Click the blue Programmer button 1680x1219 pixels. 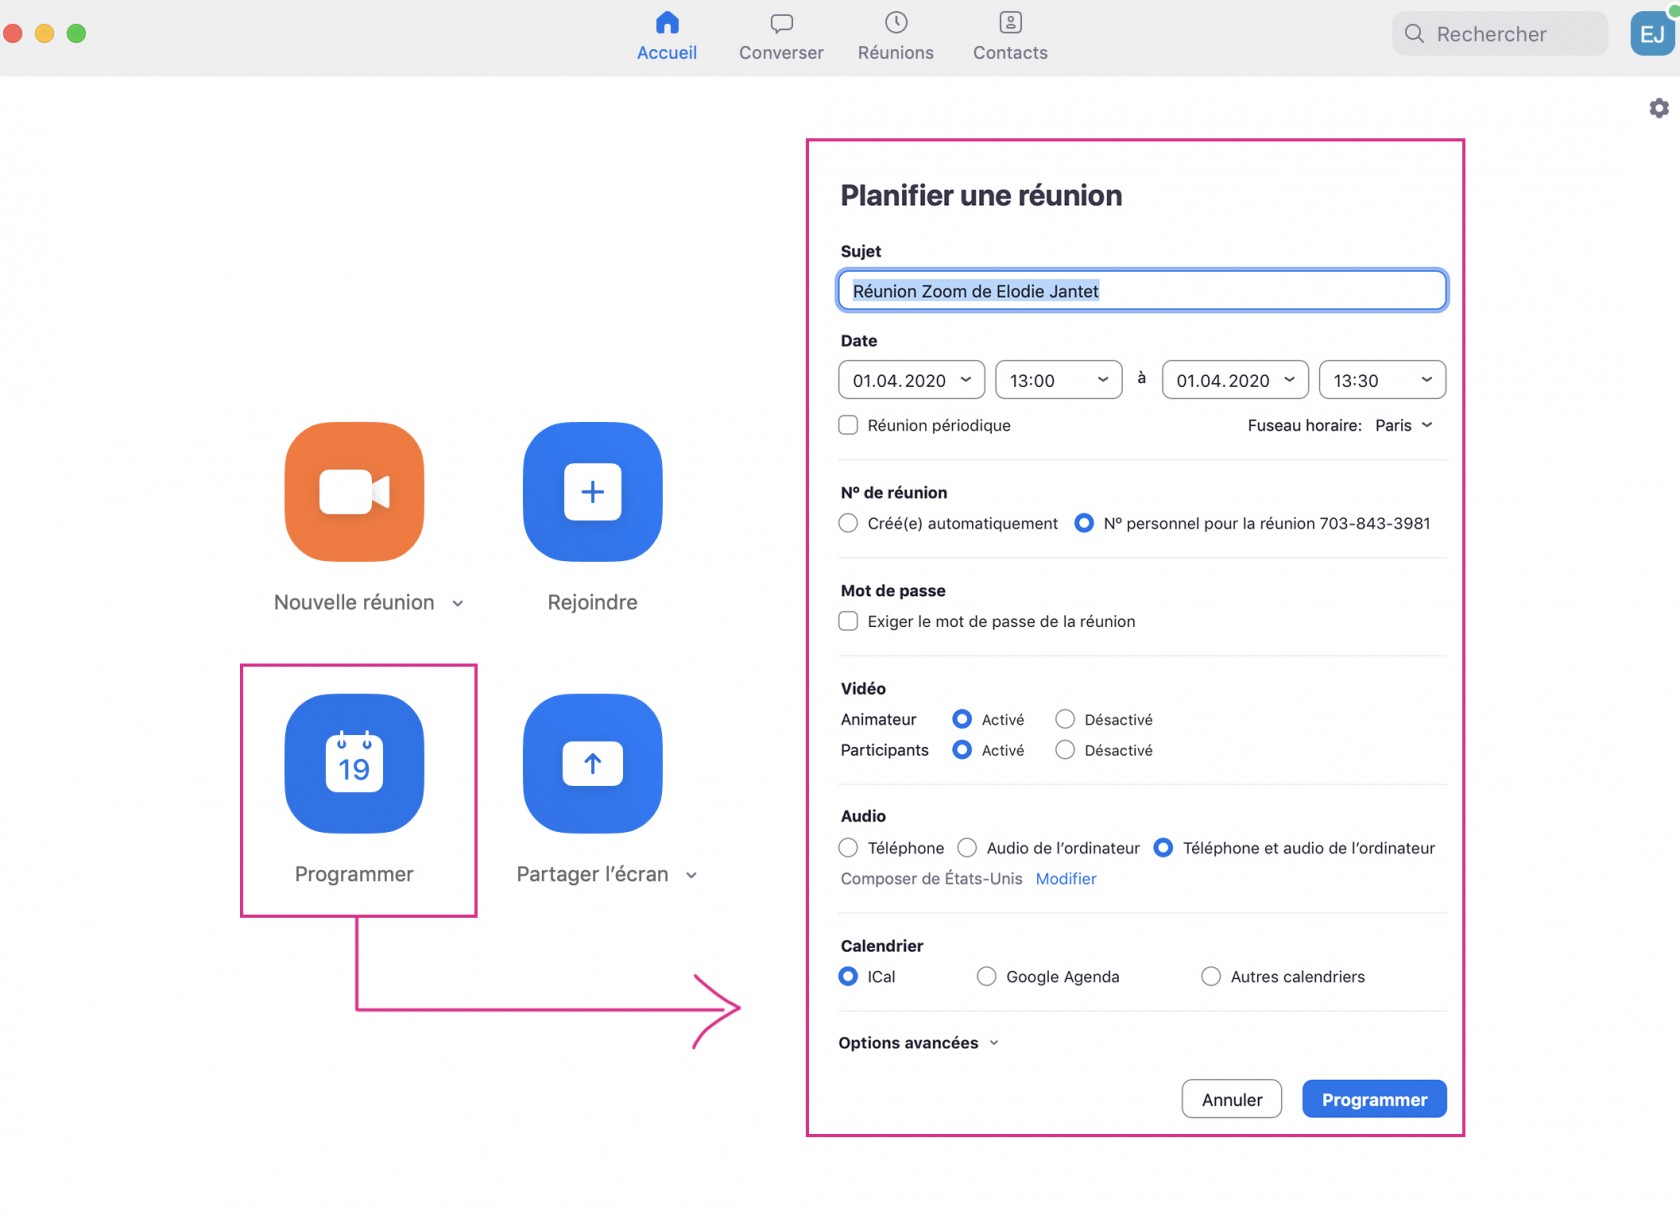1374,1099
